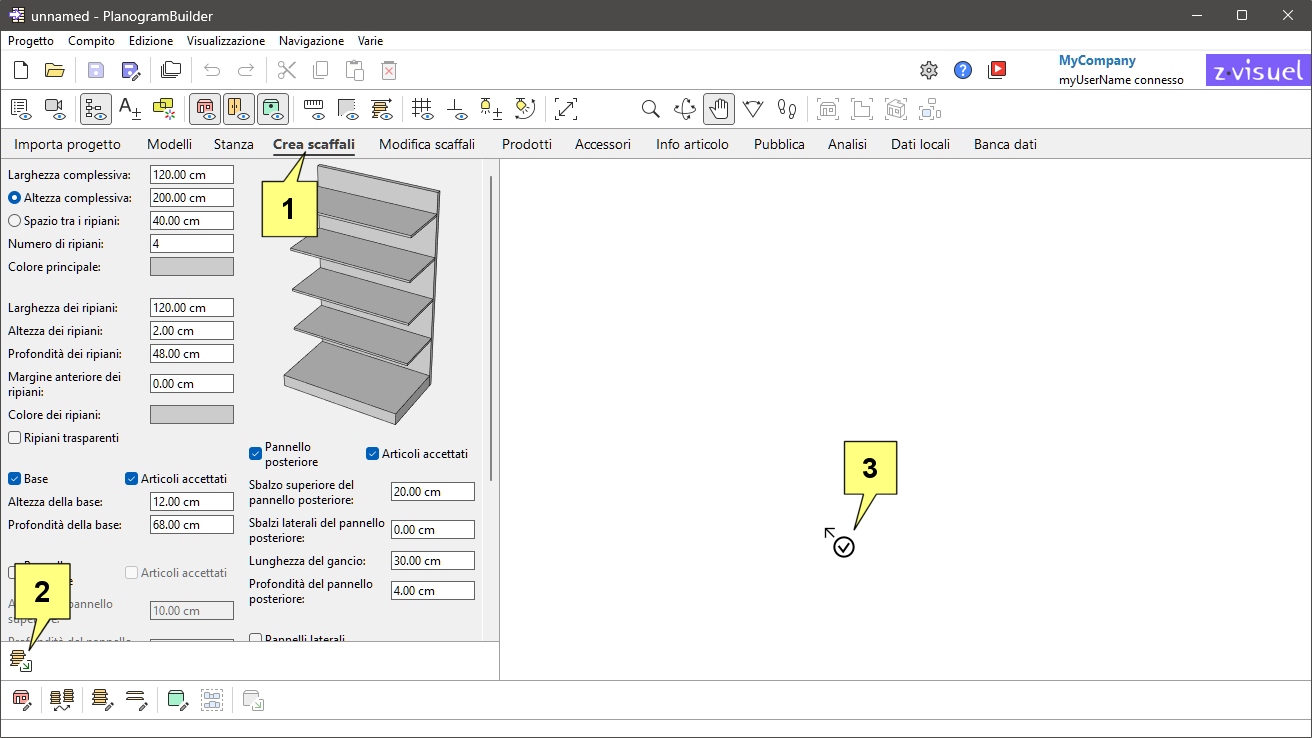
Task: Select the inverted triangle view tool
Action: 753,109
